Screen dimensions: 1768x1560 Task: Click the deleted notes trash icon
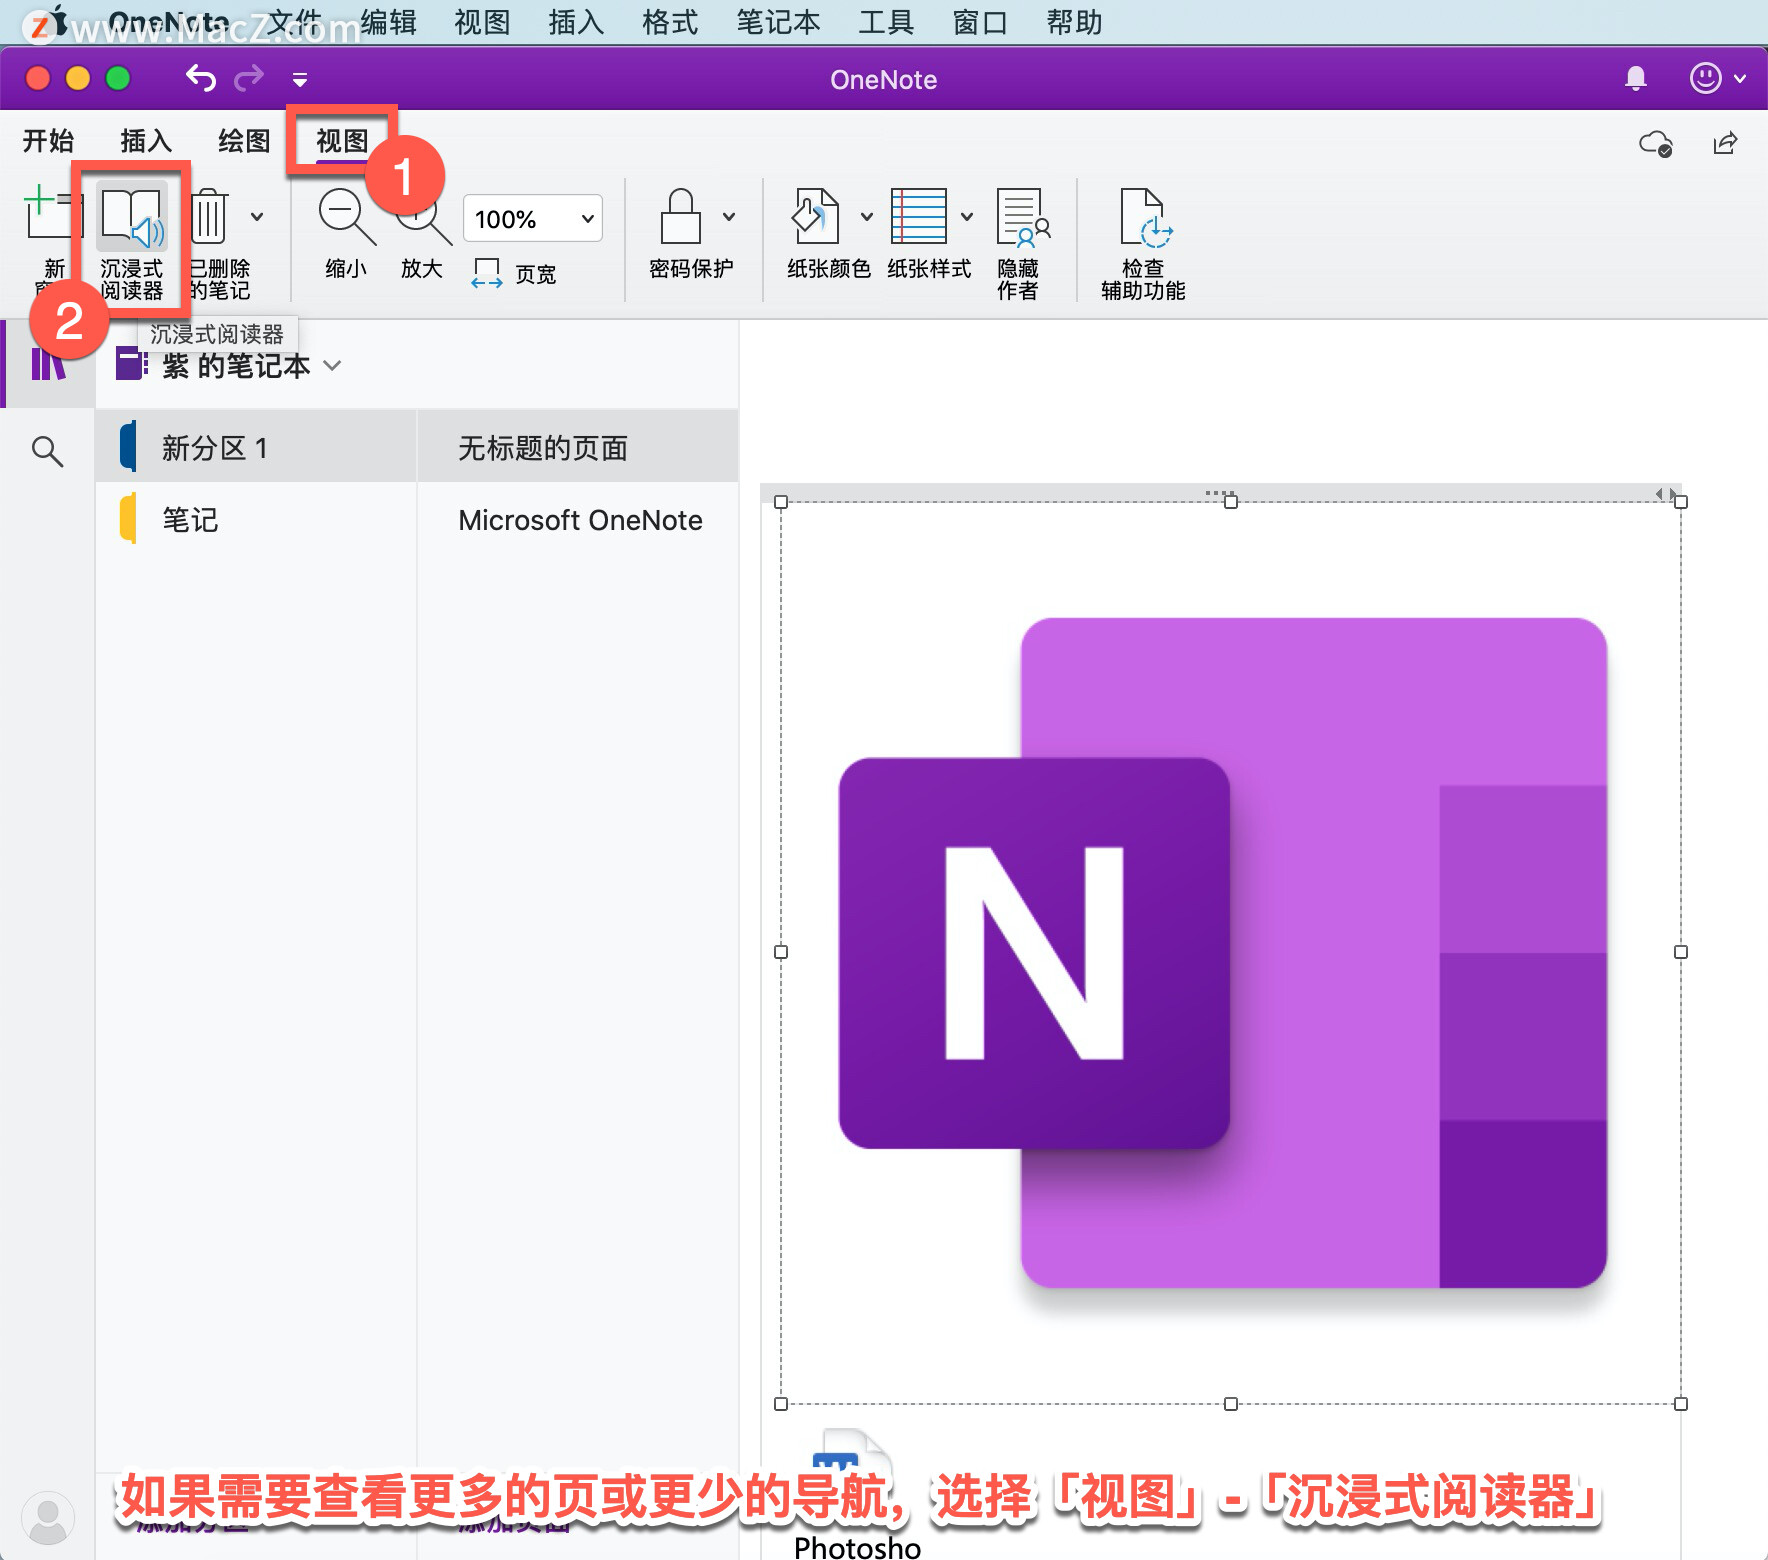click(x=210, y=215)
